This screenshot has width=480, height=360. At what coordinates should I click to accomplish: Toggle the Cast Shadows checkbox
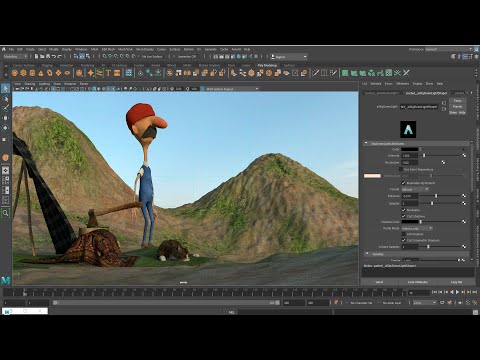[403, 216]
